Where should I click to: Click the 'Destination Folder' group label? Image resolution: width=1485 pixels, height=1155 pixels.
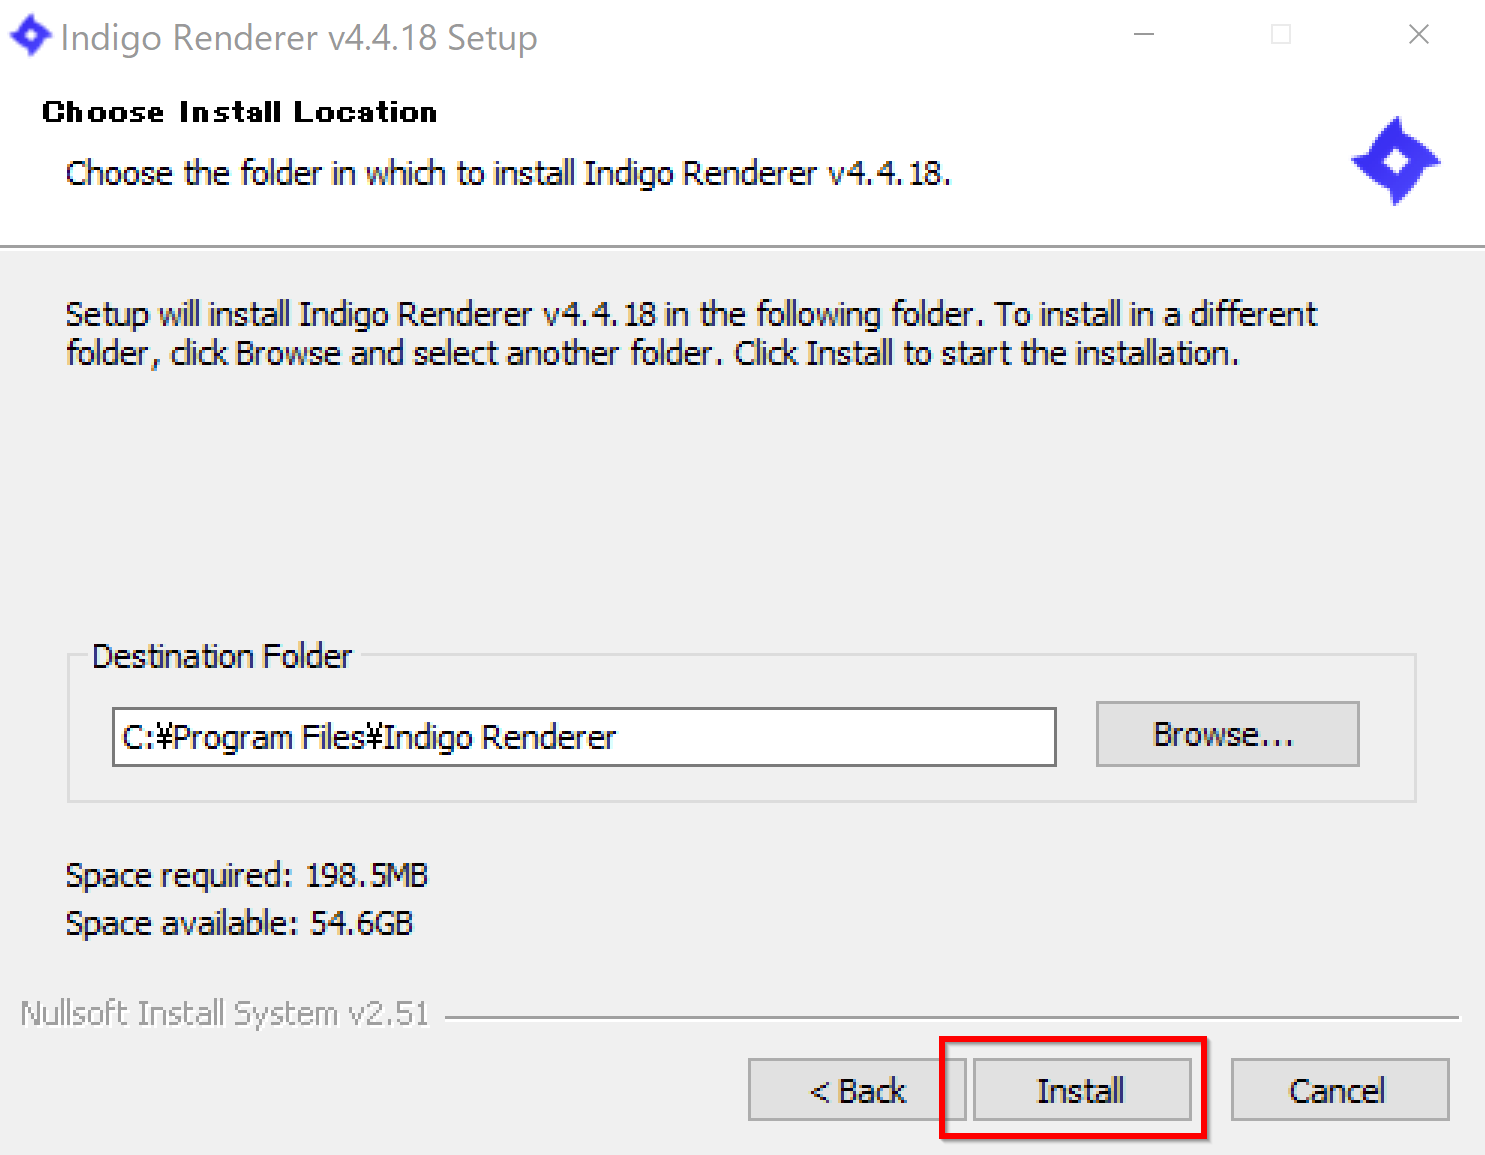[x=222, y=657]
